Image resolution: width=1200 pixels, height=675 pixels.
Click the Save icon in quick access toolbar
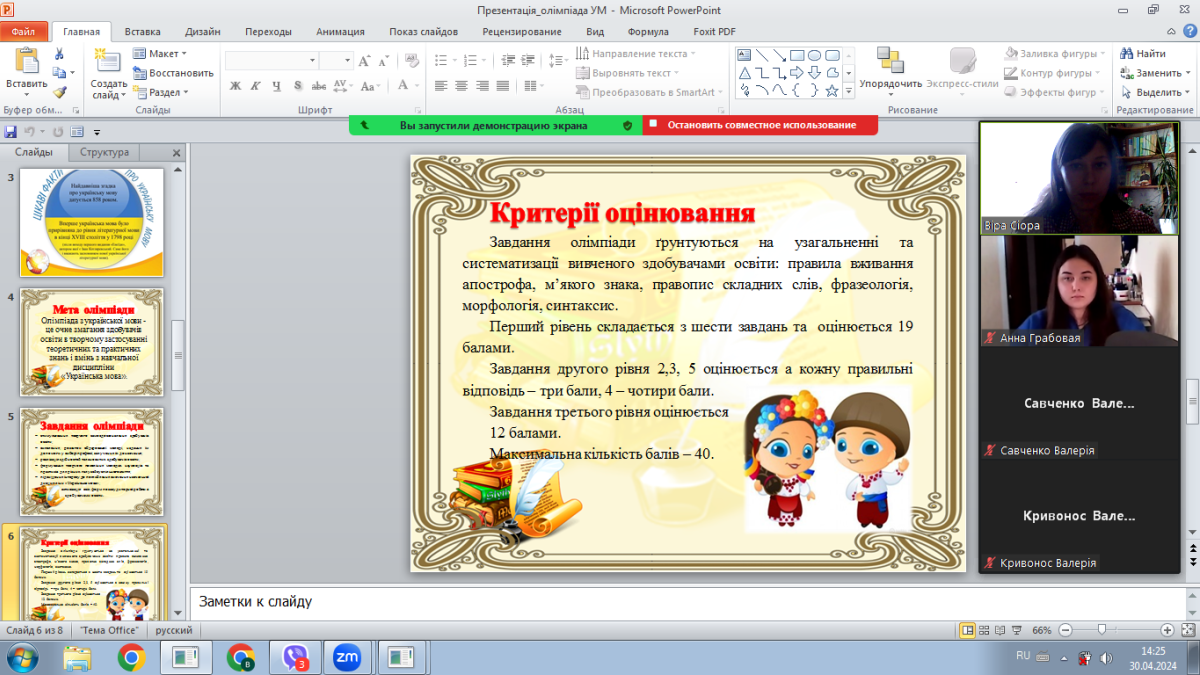point(11,131)
